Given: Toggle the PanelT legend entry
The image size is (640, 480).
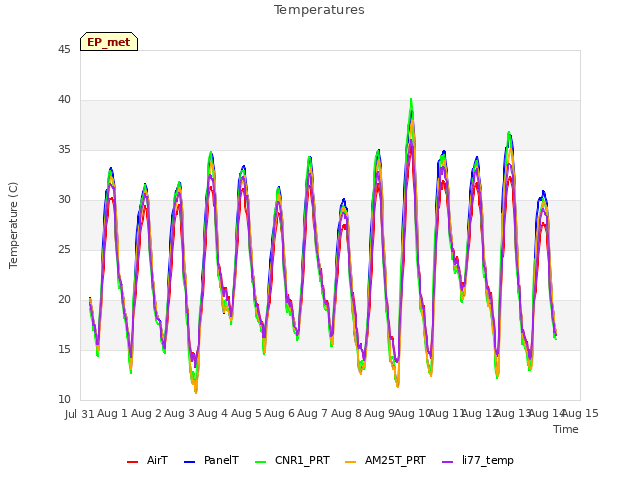Looking at the screenshot, I should point(211,461).
